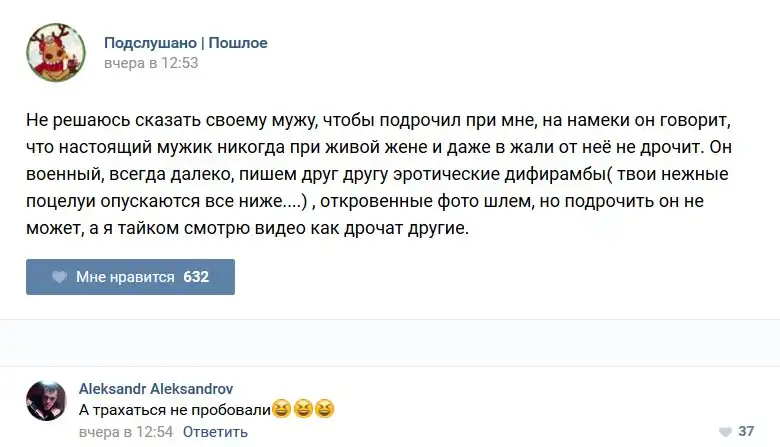
Task: Click the first laughing emoji in the comment
Action: 281,410
